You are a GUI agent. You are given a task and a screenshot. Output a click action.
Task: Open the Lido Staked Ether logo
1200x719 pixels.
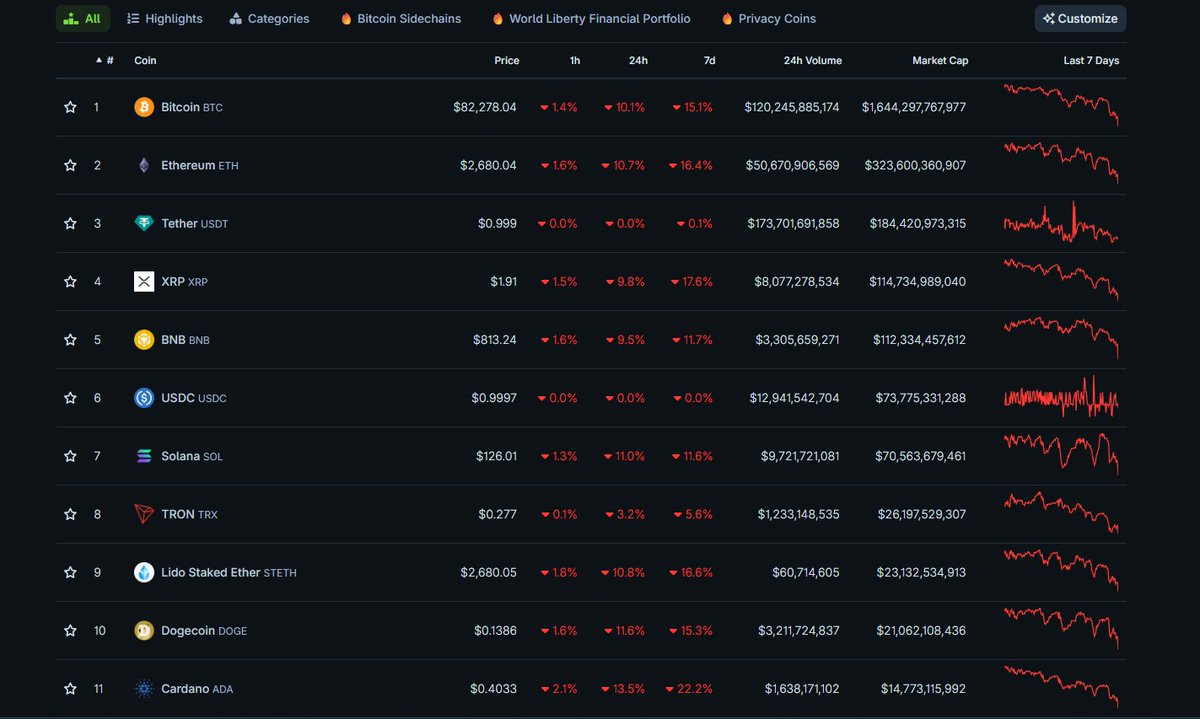point(144,572)
